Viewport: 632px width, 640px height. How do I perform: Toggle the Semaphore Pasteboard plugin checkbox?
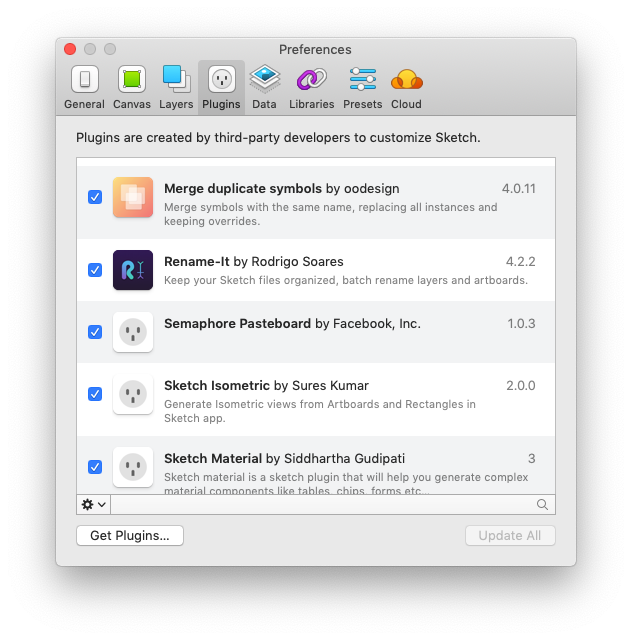(x=95, y=332)
